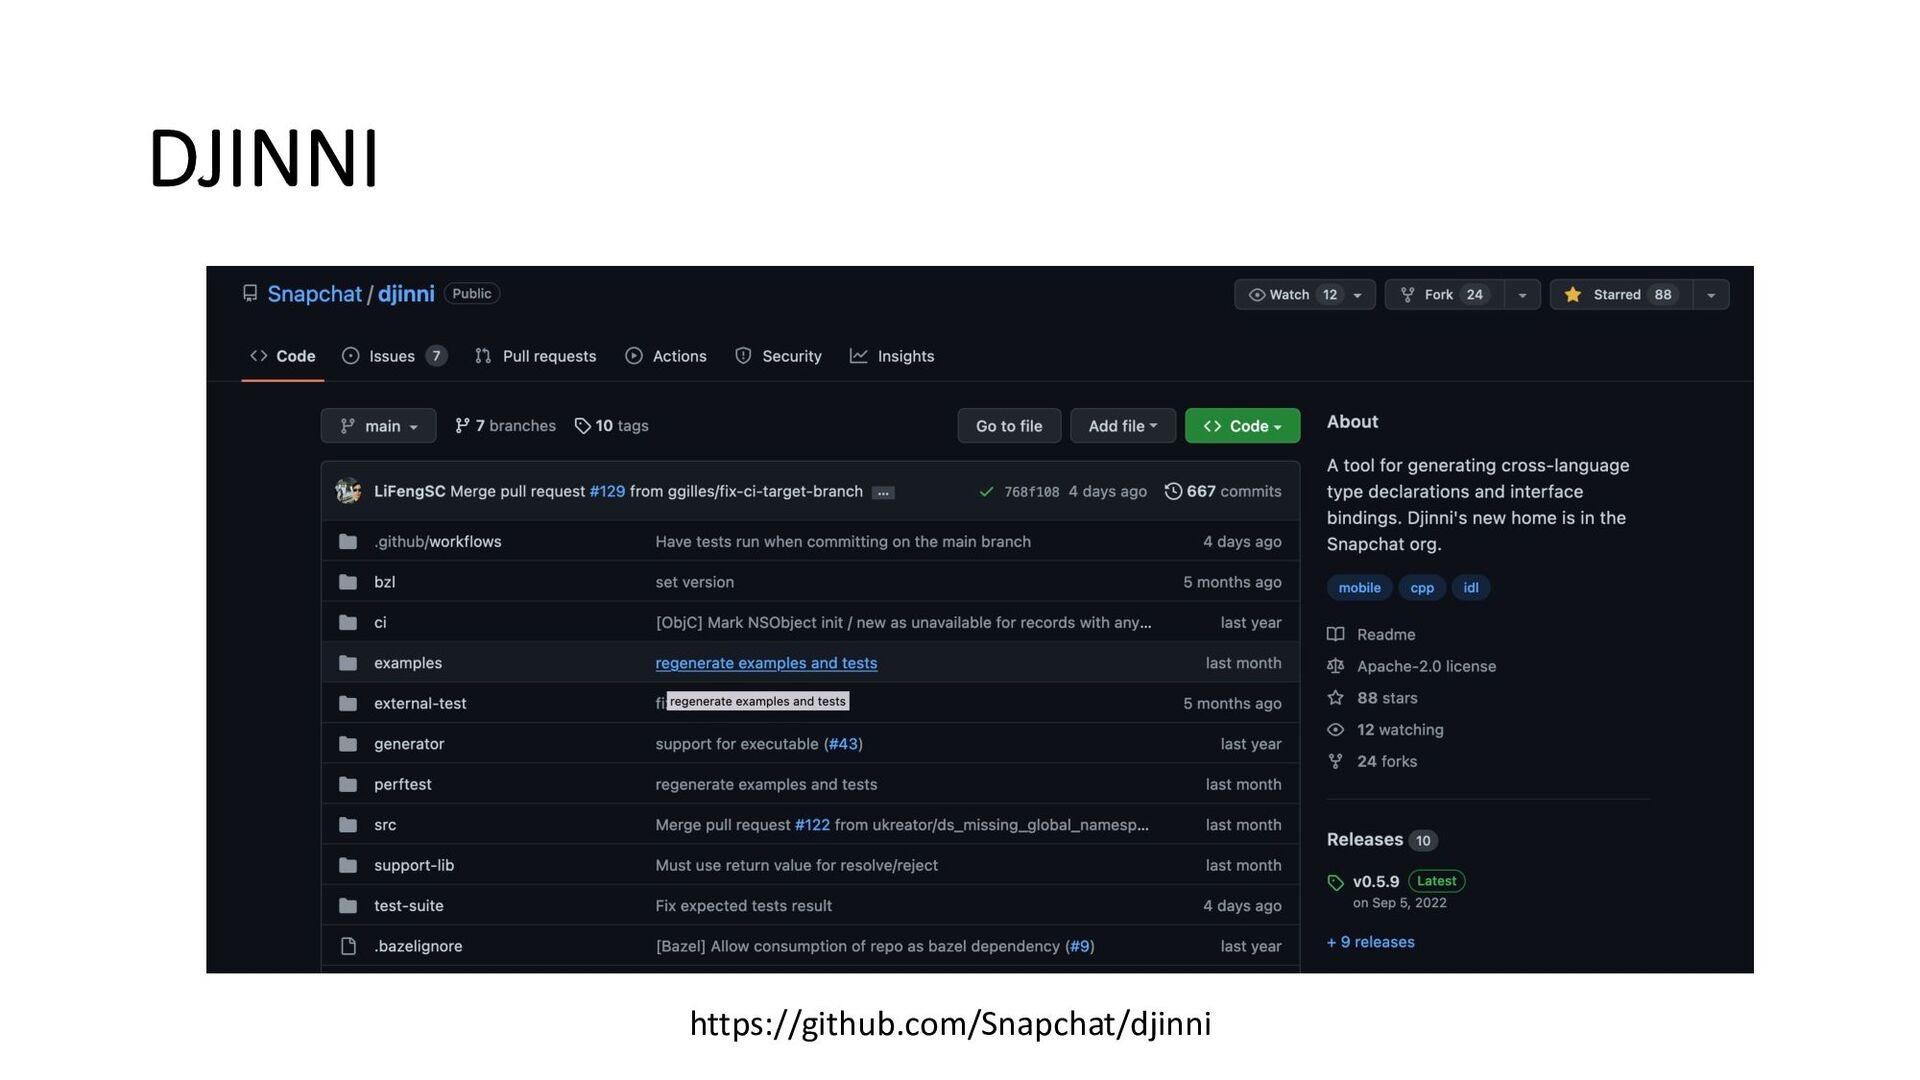Select the cpp topic tag
Screen dimensions: 1920x1080
pyautogui.click(x=1422, y=588)
